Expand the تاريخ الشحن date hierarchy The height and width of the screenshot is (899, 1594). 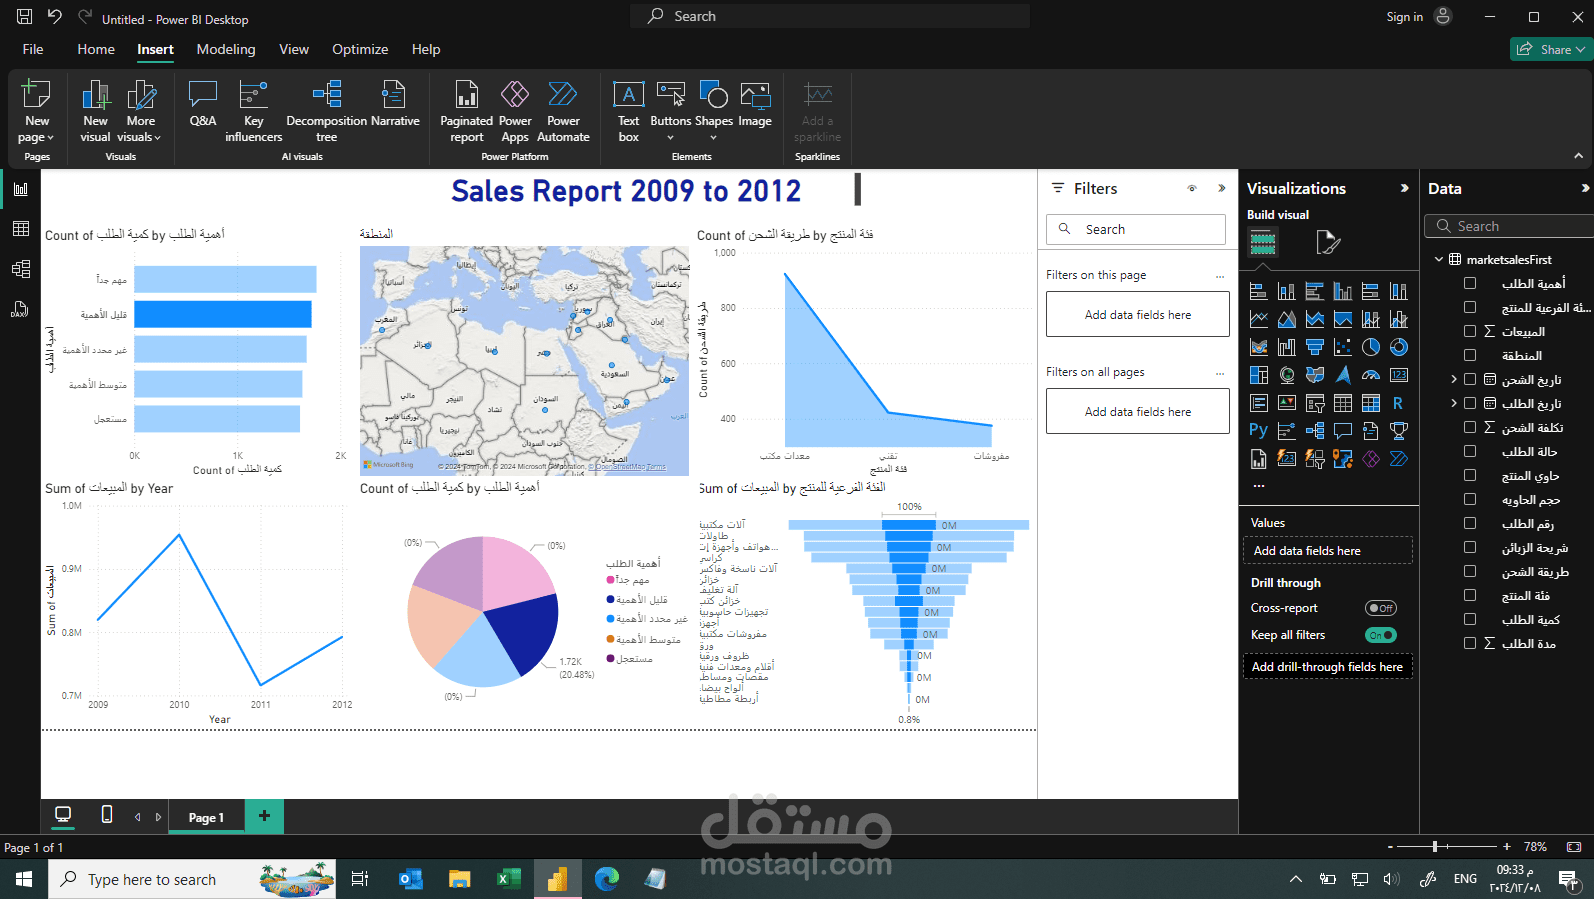point(1454,379)
